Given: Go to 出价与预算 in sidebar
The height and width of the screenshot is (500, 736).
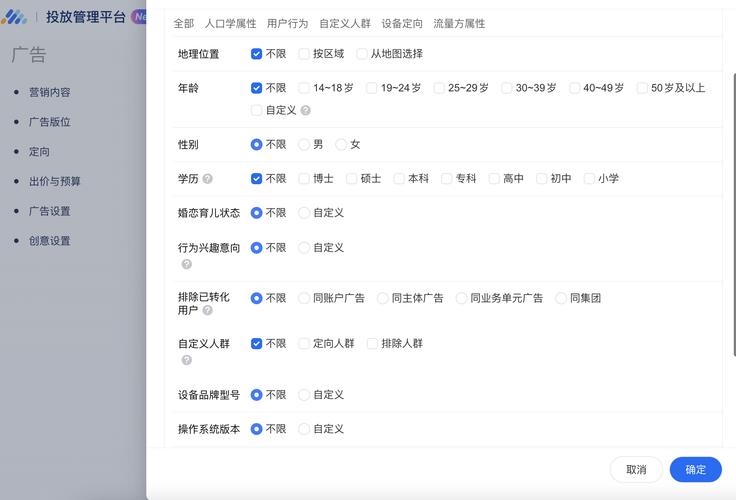Looking at the screenshot, I should pyautogui.click(x=54, y=181).
